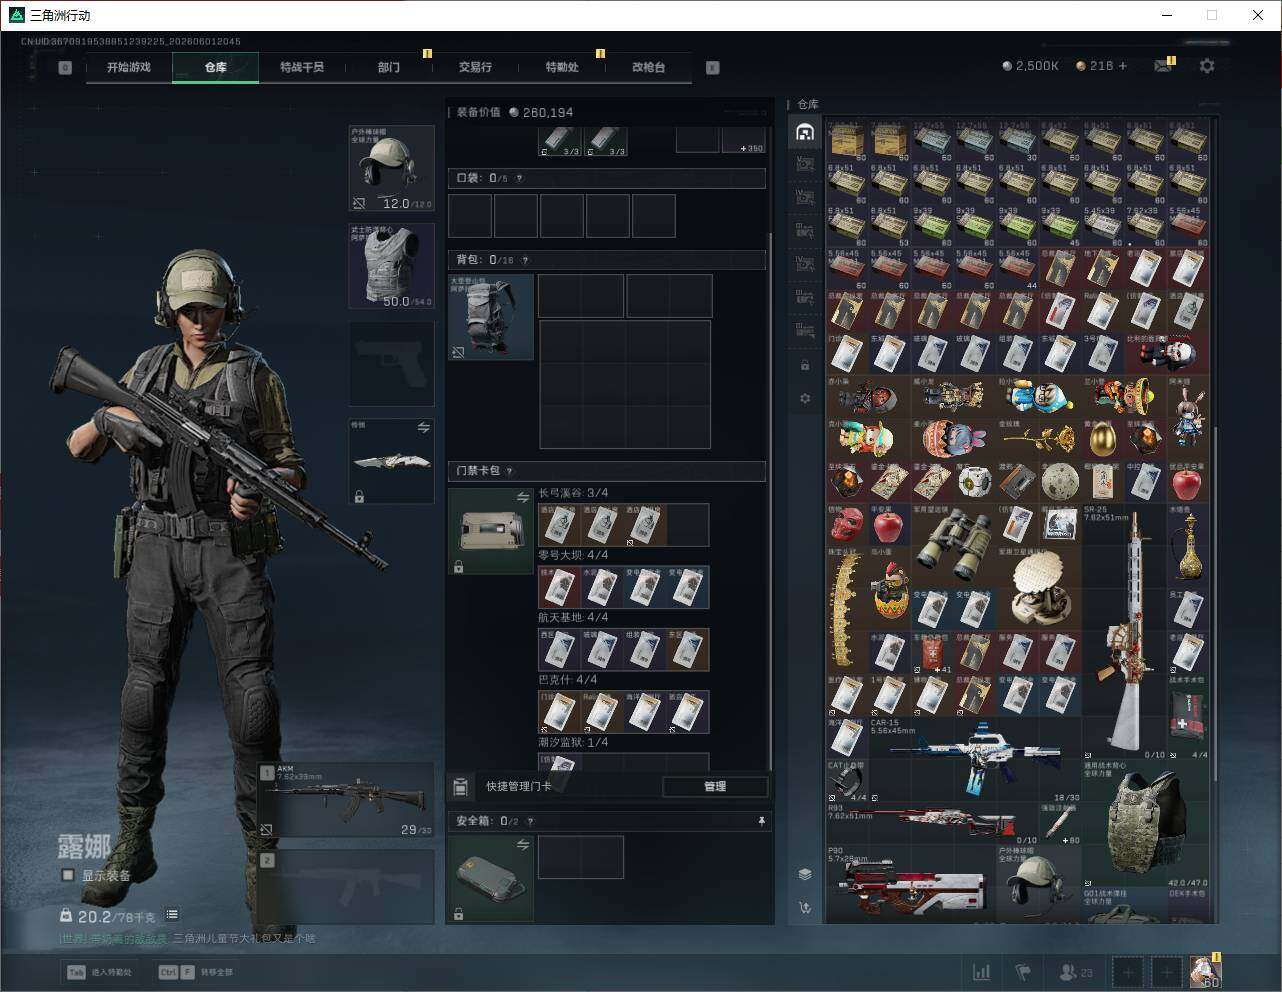Open the settings gear in the top bar
1282x992 pixels.
tap(1207, 66)
